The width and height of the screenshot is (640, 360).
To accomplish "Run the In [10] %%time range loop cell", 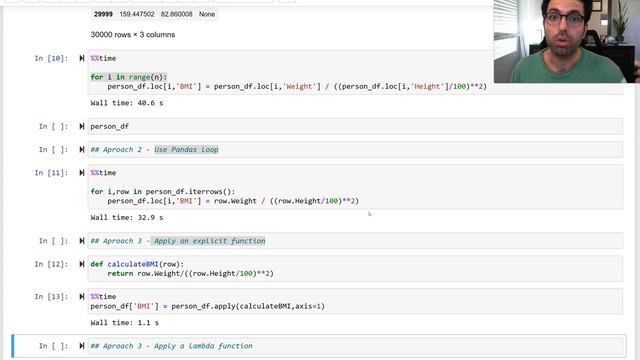I will coord(82,58).
